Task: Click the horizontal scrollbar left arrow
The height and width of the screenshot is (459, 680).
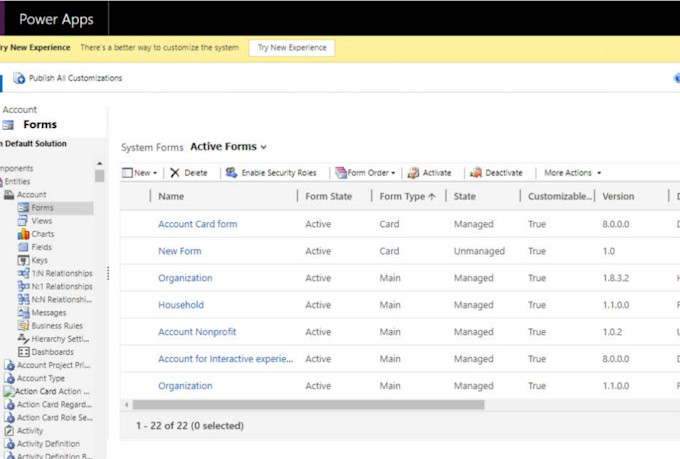Action: pyautogui.click(x=127, y=405)
